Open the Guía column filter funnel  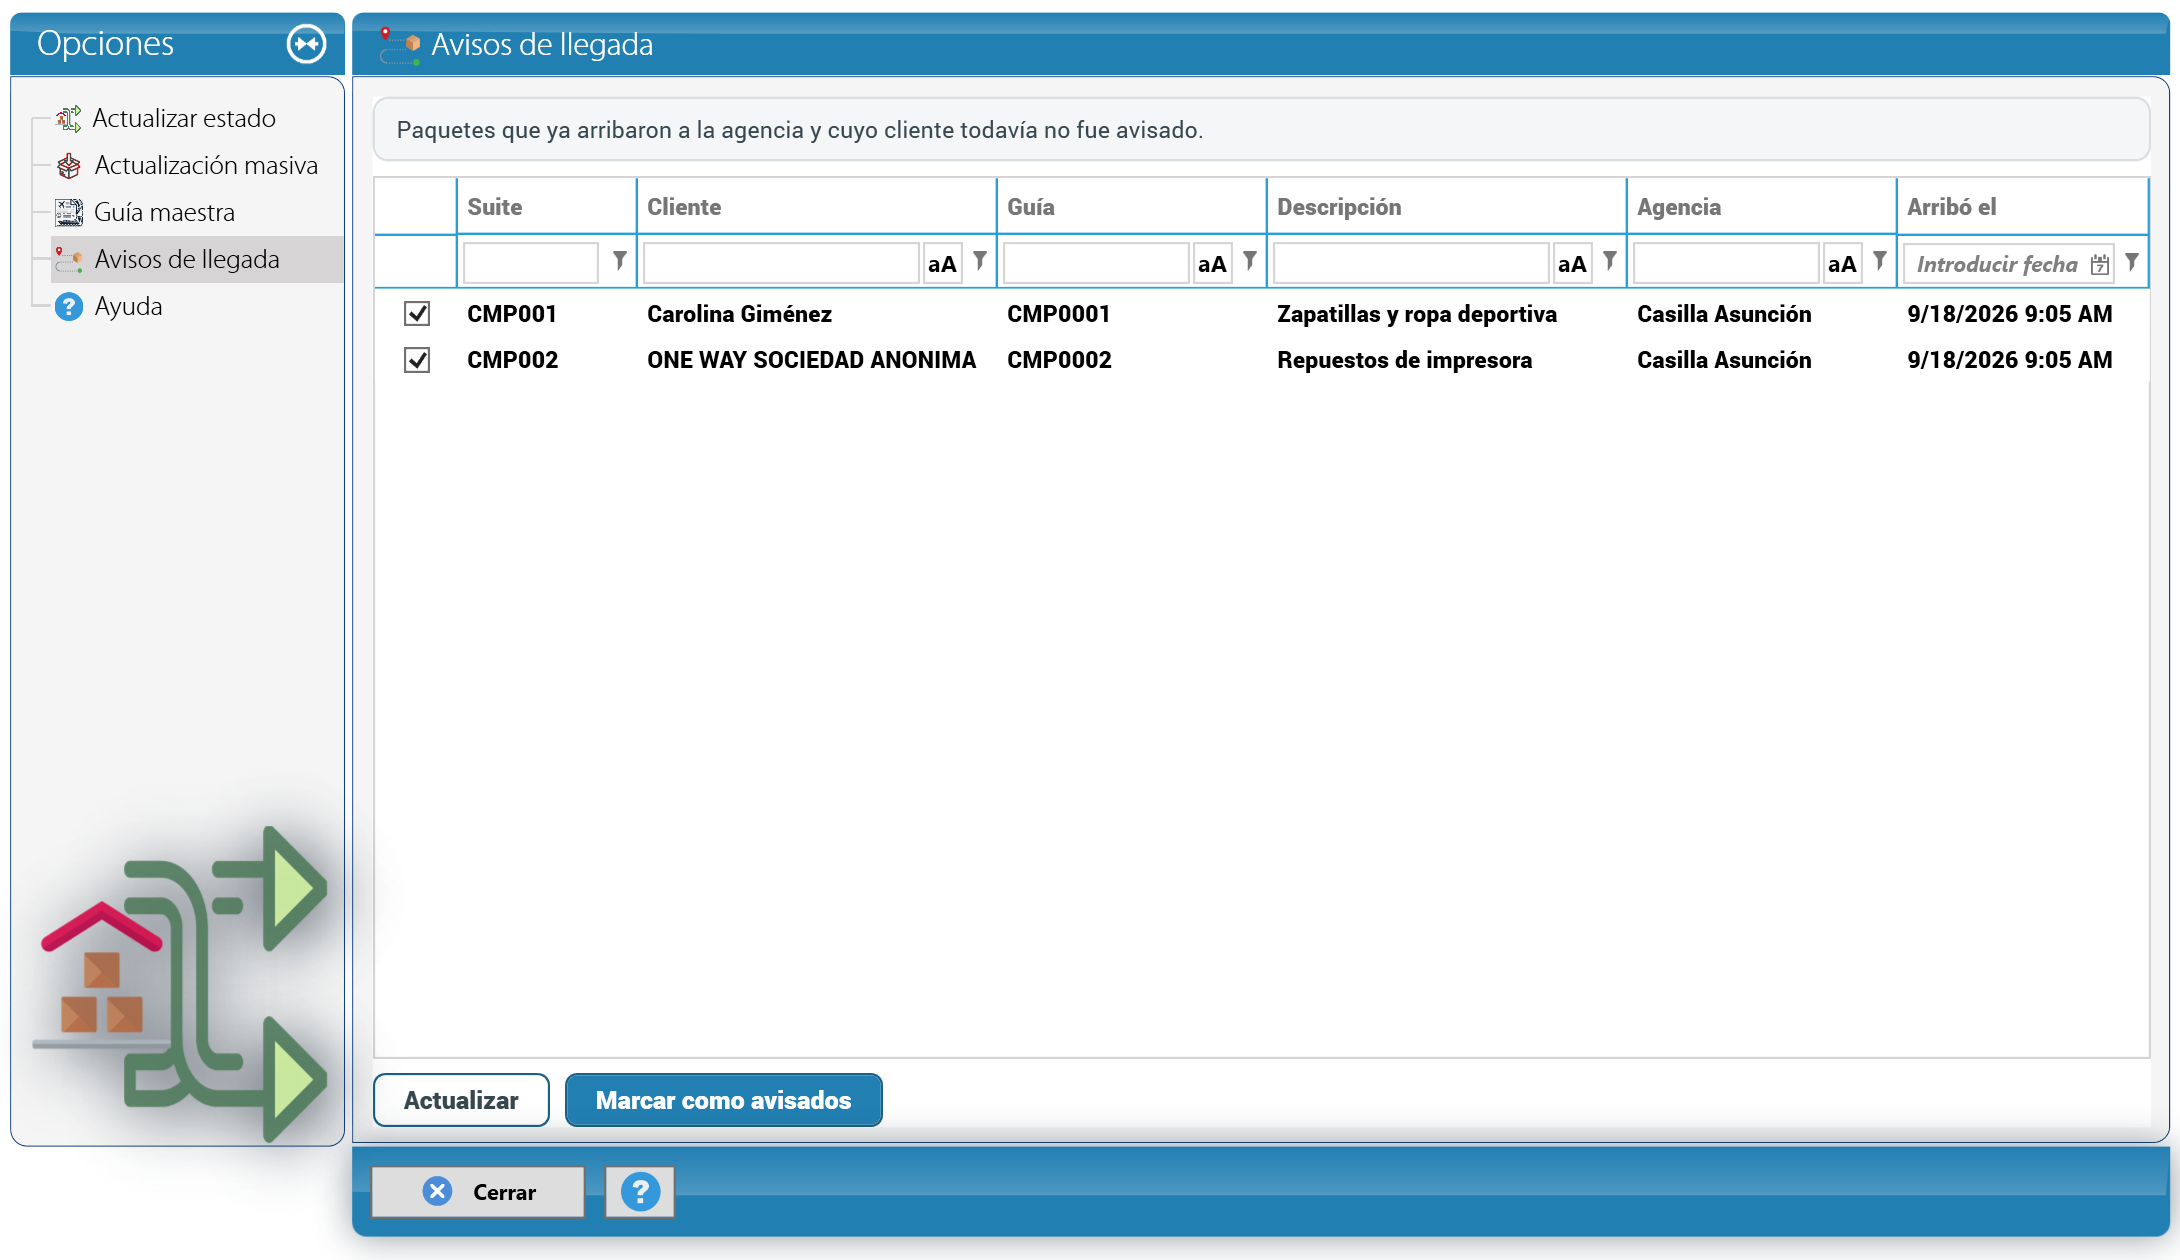tap(1250, 261)
